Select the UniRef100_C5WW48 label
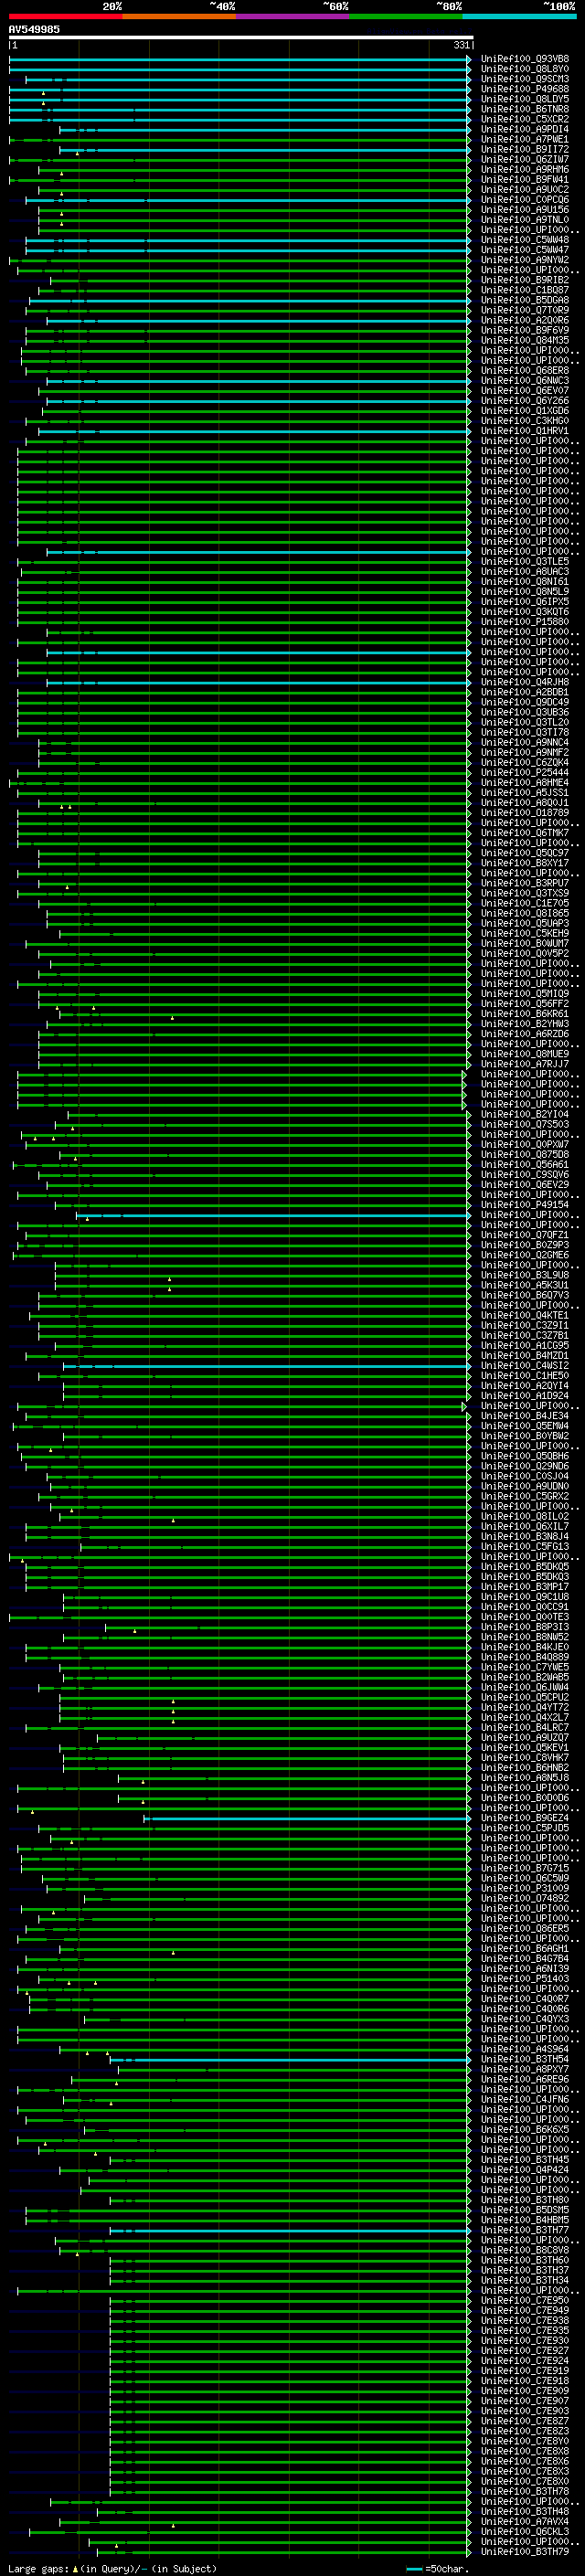The image size is (585, 2576). coord(525,240)
